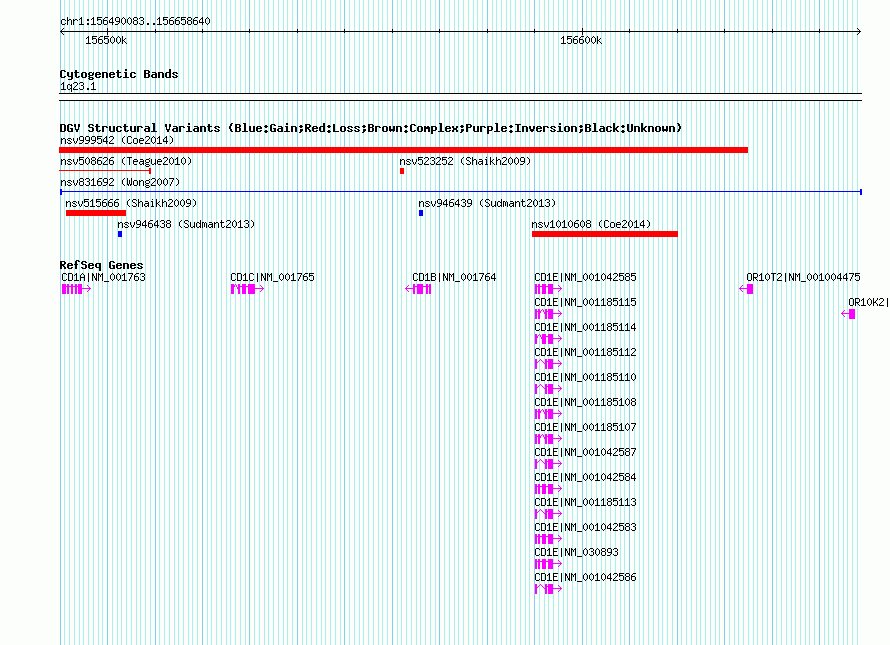Click the CD1B gene glyph under NM_001764
This screenshot has width=890, height=645.
coord(418,289)
